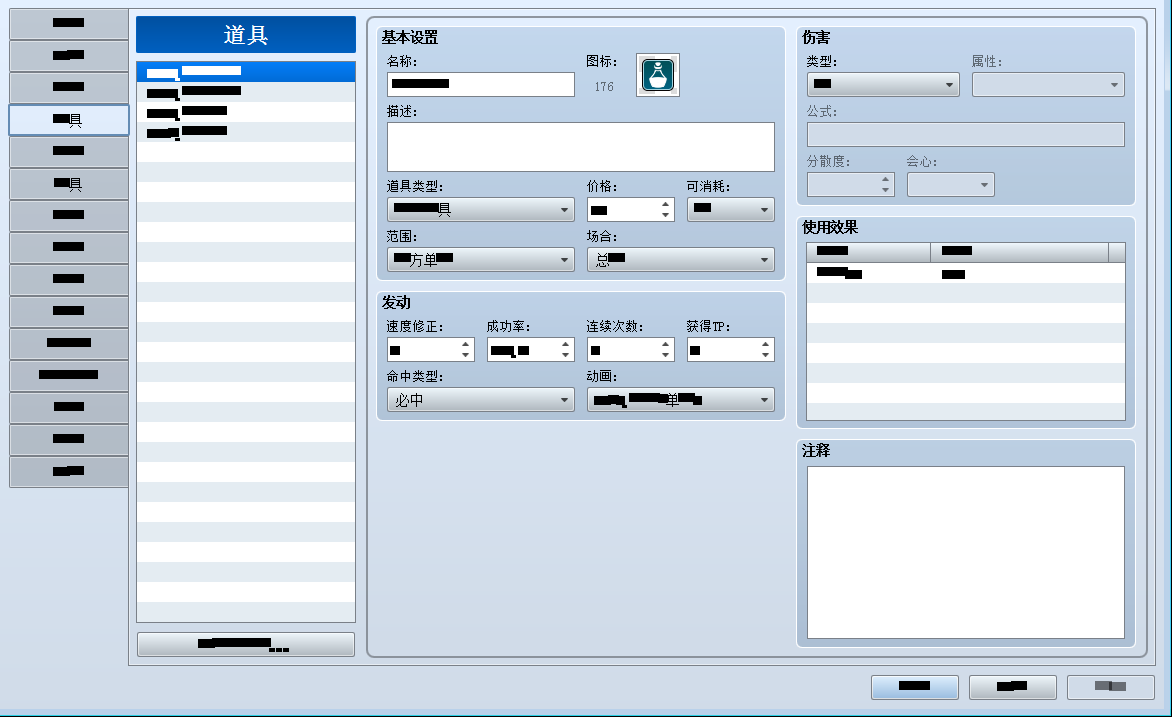
Task: Lower 获得TP with its down arrow
Action: pyautogui.click(x=765, y=355)
